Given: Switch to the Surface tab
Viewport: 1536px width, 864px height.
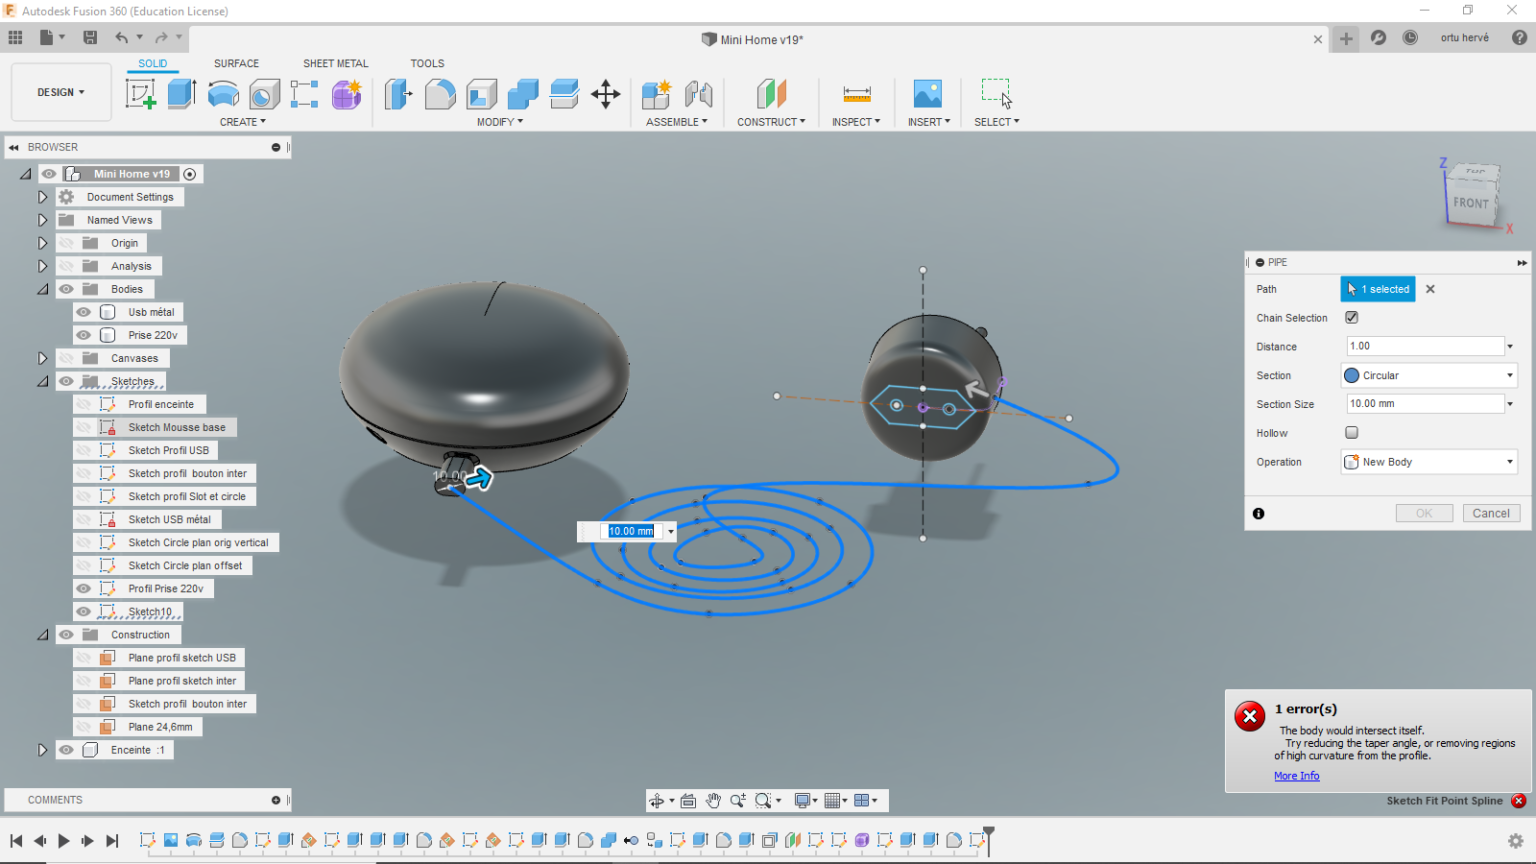Looking at the screenshot, I should point(236,63).
